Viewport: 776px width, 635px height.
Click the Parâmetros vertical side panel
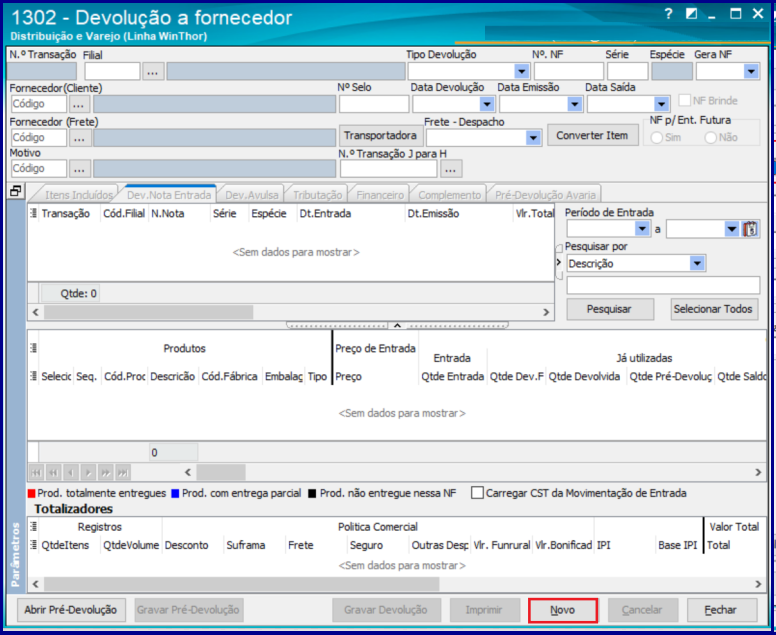pyautogui.click(x=16, y=396)
